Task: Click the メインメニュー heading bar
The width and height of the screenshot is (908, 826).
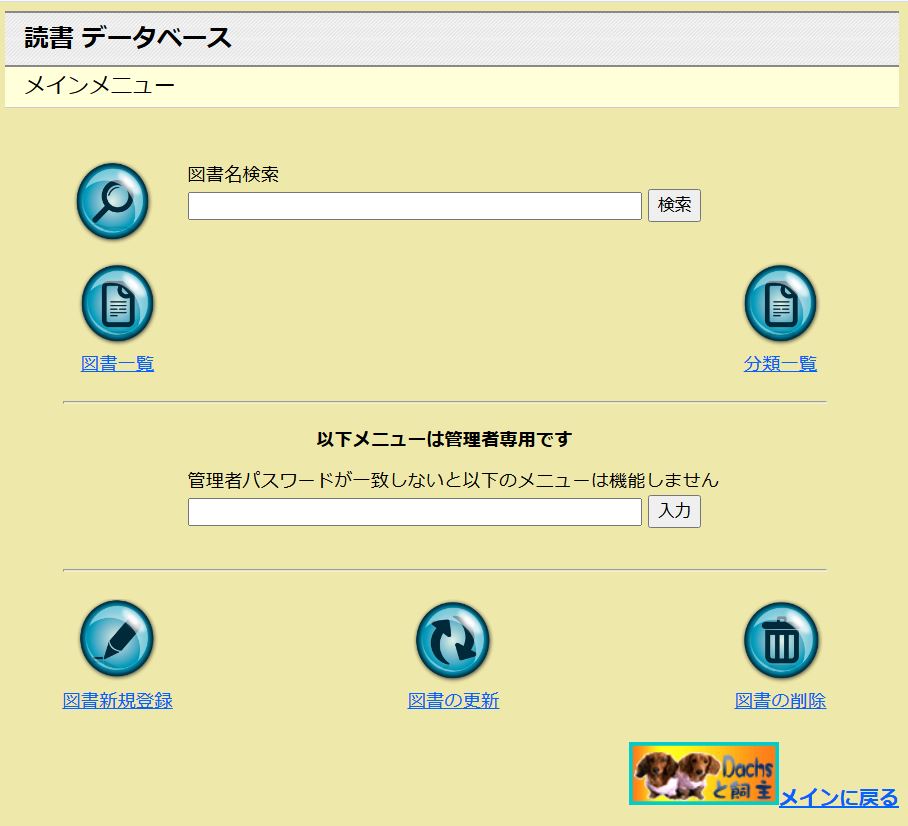Action: pyautogui.click(x=99, y=86)
